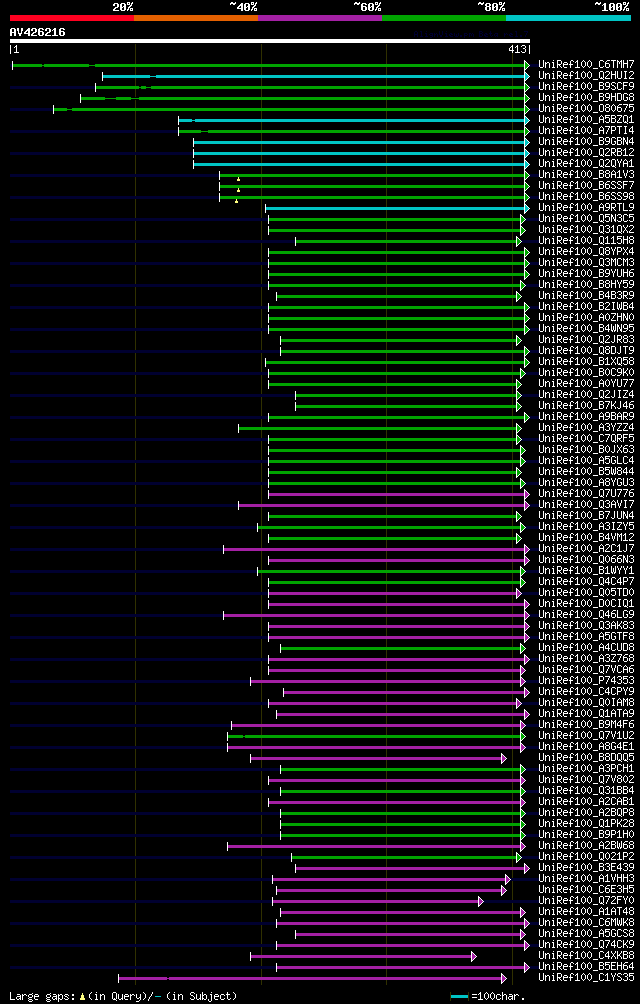The image size is (640, 1004).
Task: Click the yellow query gap marker on UniRef100_B6SS98
Action: click(x=236, y=201)
